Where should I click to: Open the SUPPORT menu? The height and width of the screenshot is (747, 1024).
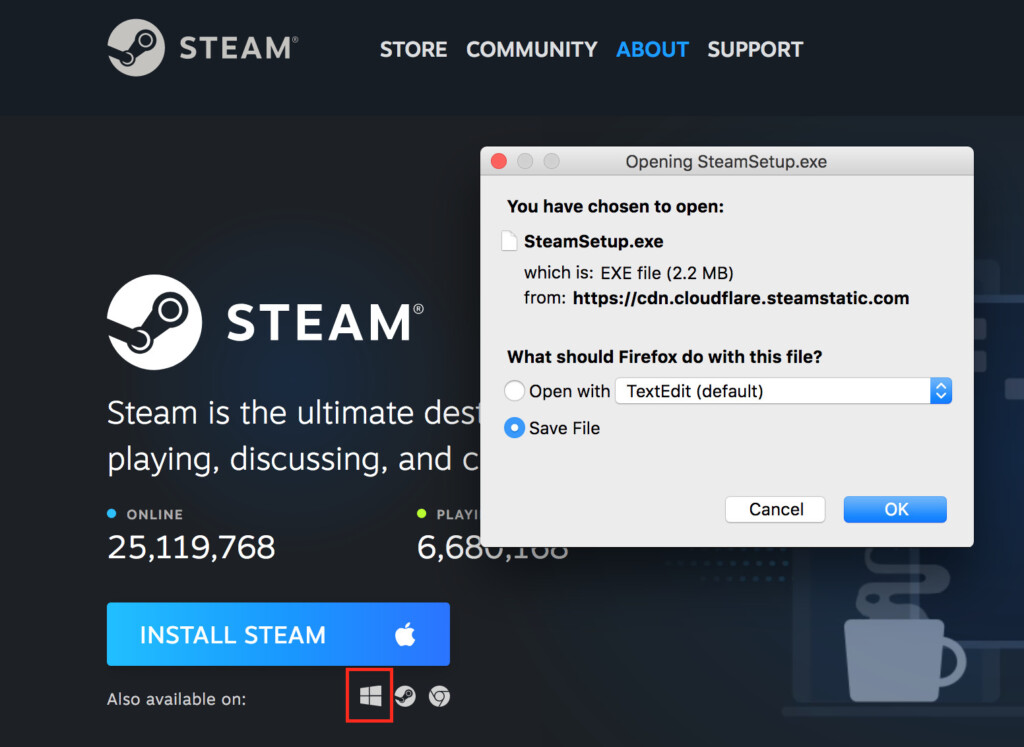755,49
